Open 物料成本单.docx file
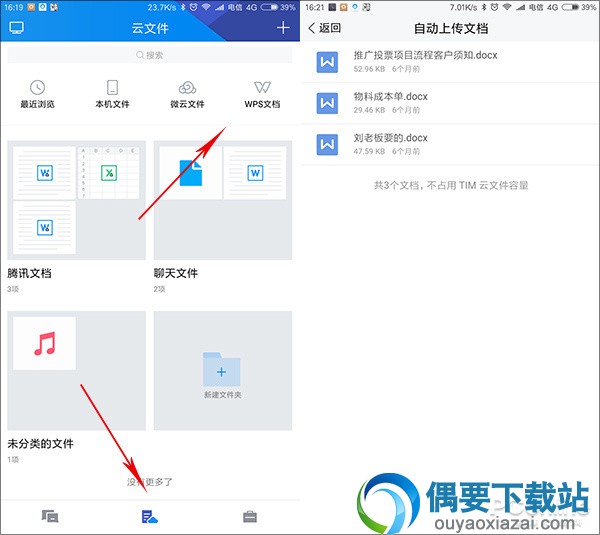 [450, 103]
